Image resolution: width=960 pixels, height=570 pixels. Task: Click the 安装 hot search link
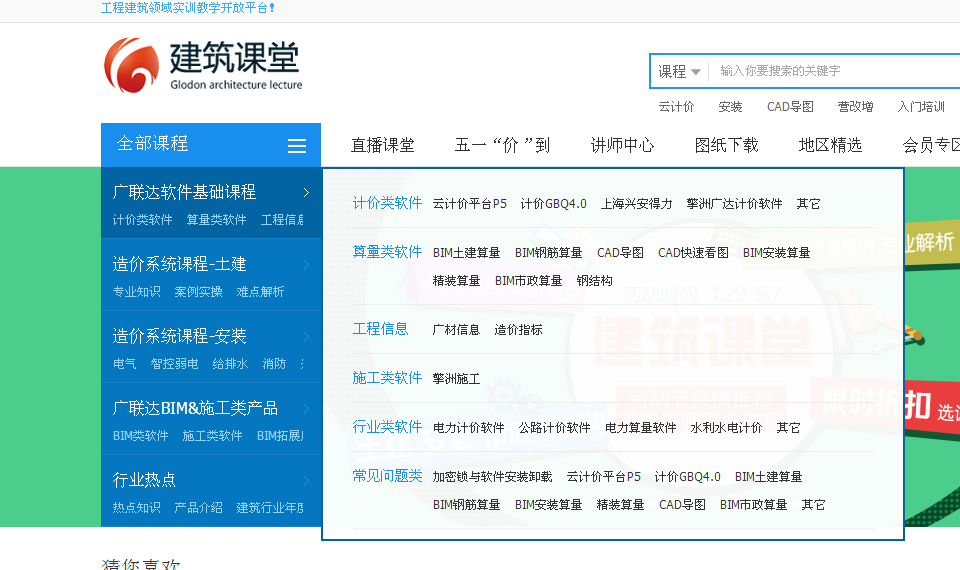730,107
